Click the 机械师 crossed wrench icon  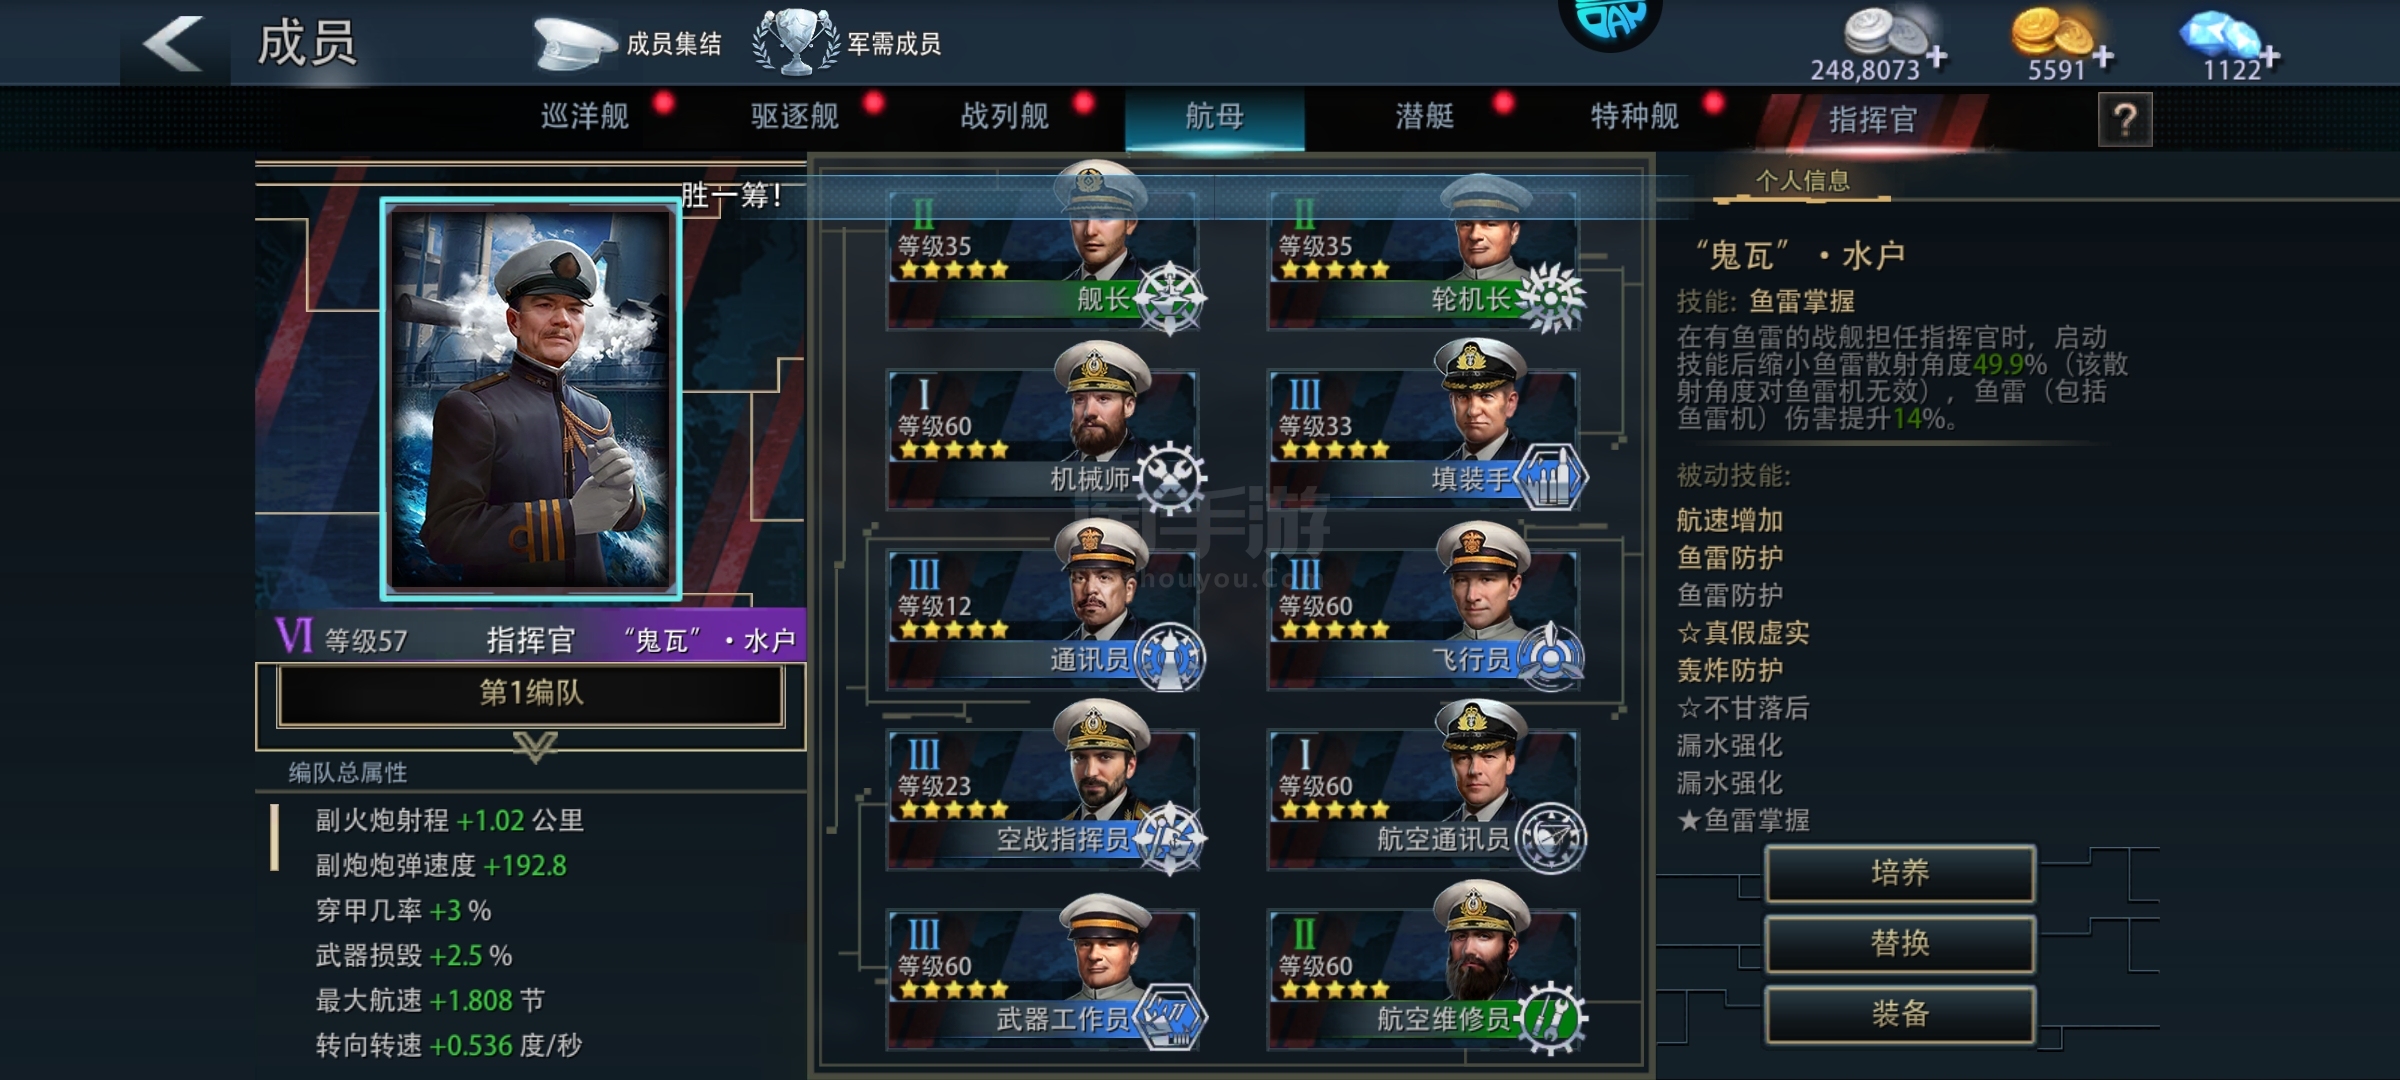point(1169,478)
